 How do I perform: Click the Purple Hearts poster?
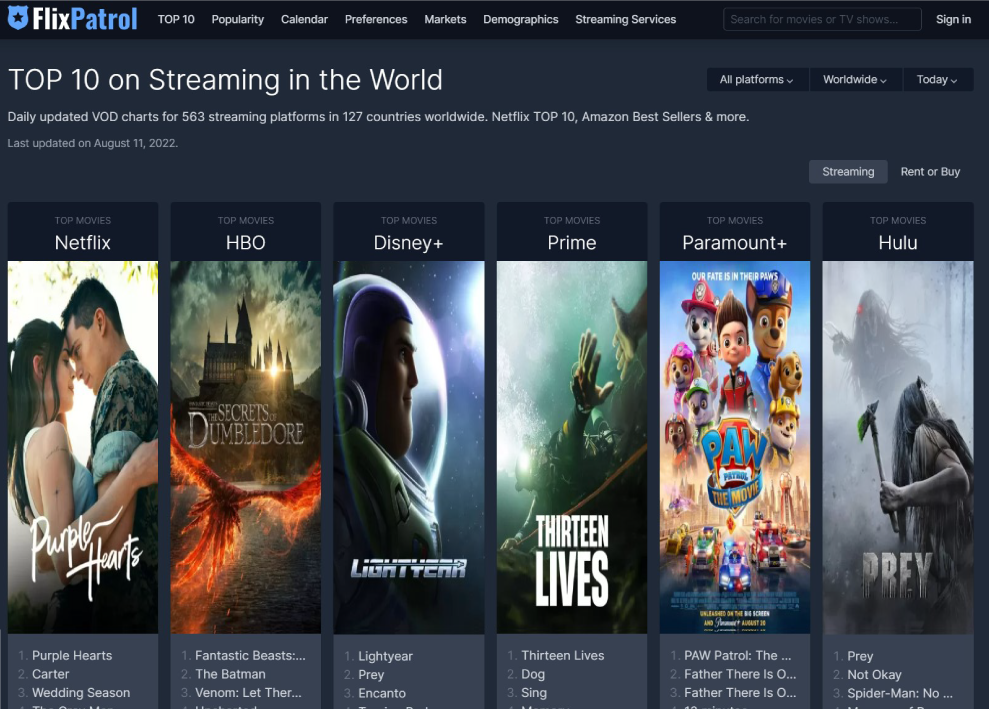[x=83, y=447]
